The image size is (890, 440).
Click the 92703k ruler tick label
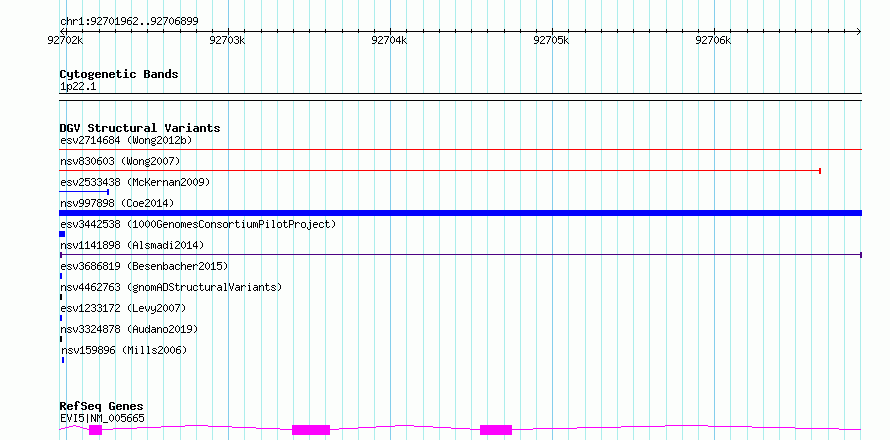click(227, 40)
